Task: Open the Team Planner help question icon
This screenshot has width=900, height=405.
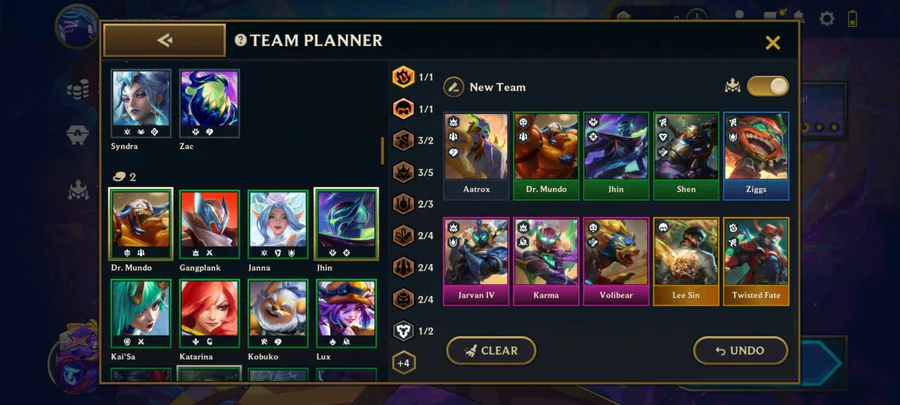Action: tap(240, 40)
